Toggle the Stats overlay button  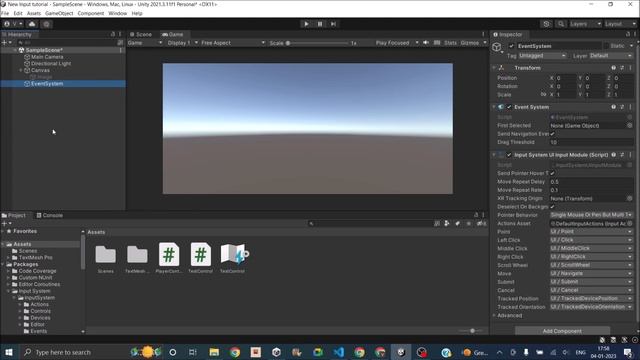pos(450,43)
